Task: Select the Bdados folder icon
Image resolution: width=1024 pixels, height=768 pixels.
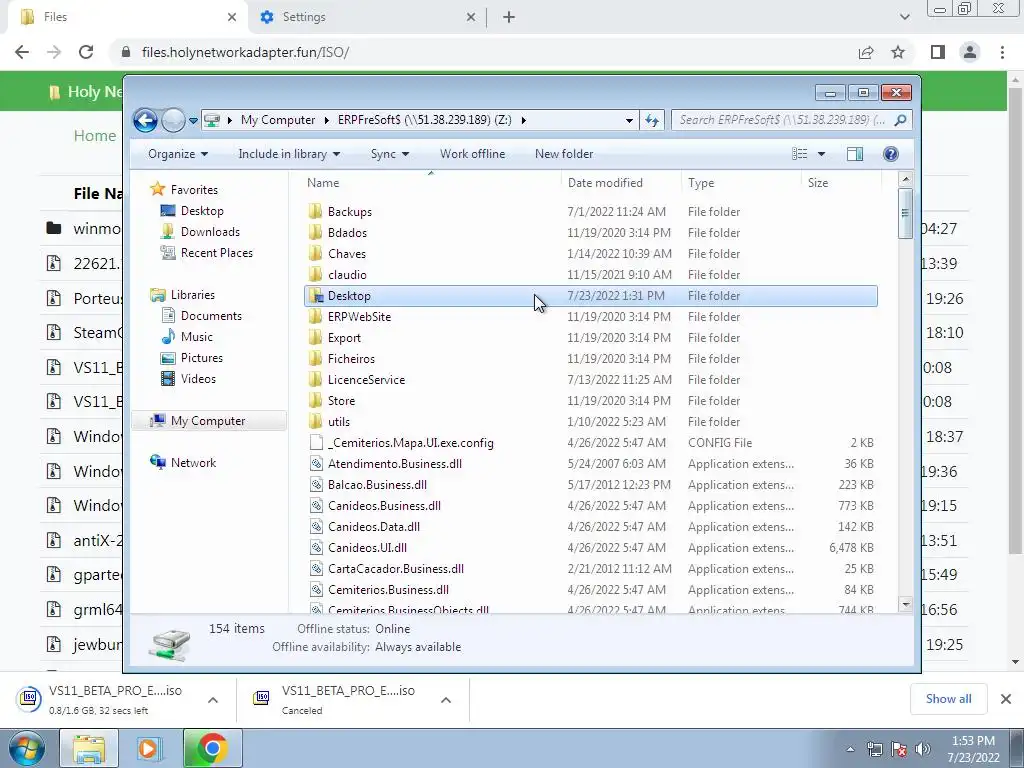Action: (x=315, y=232)
